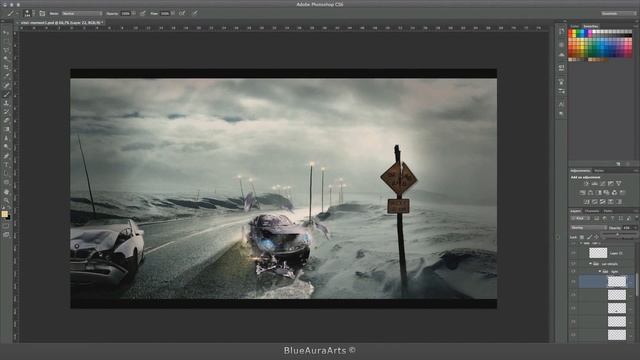Open the layer blend mode dropdown
The image size is (640, 360).
[588, 227]
